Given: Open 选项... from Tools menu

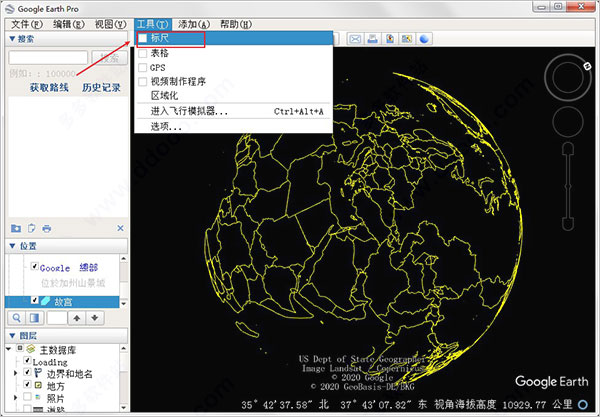Looking at the screenshot, I should tap(233, 127).
